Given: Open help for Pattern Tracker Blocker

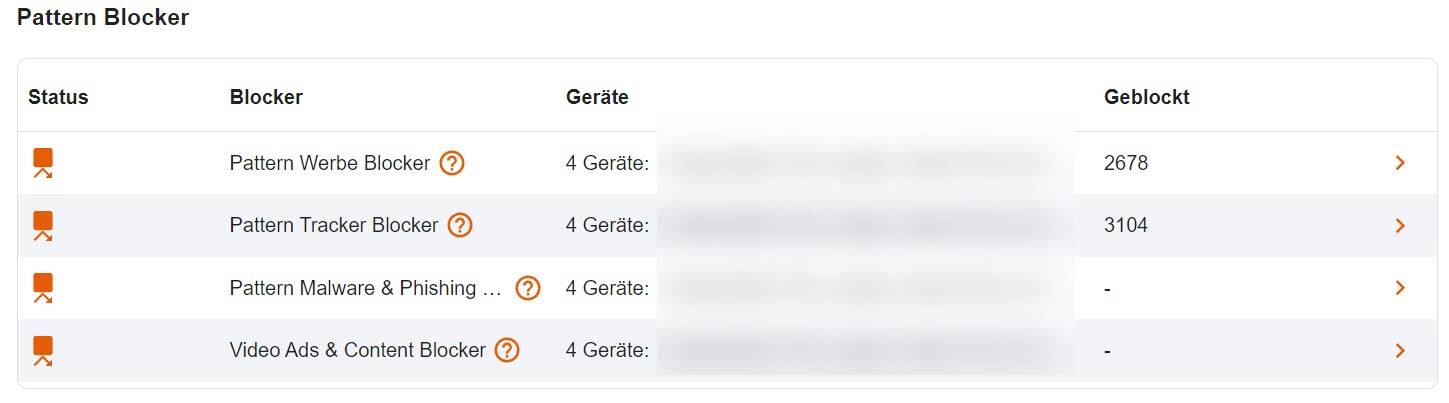Looking at the screenshot, I should point(460,225).
